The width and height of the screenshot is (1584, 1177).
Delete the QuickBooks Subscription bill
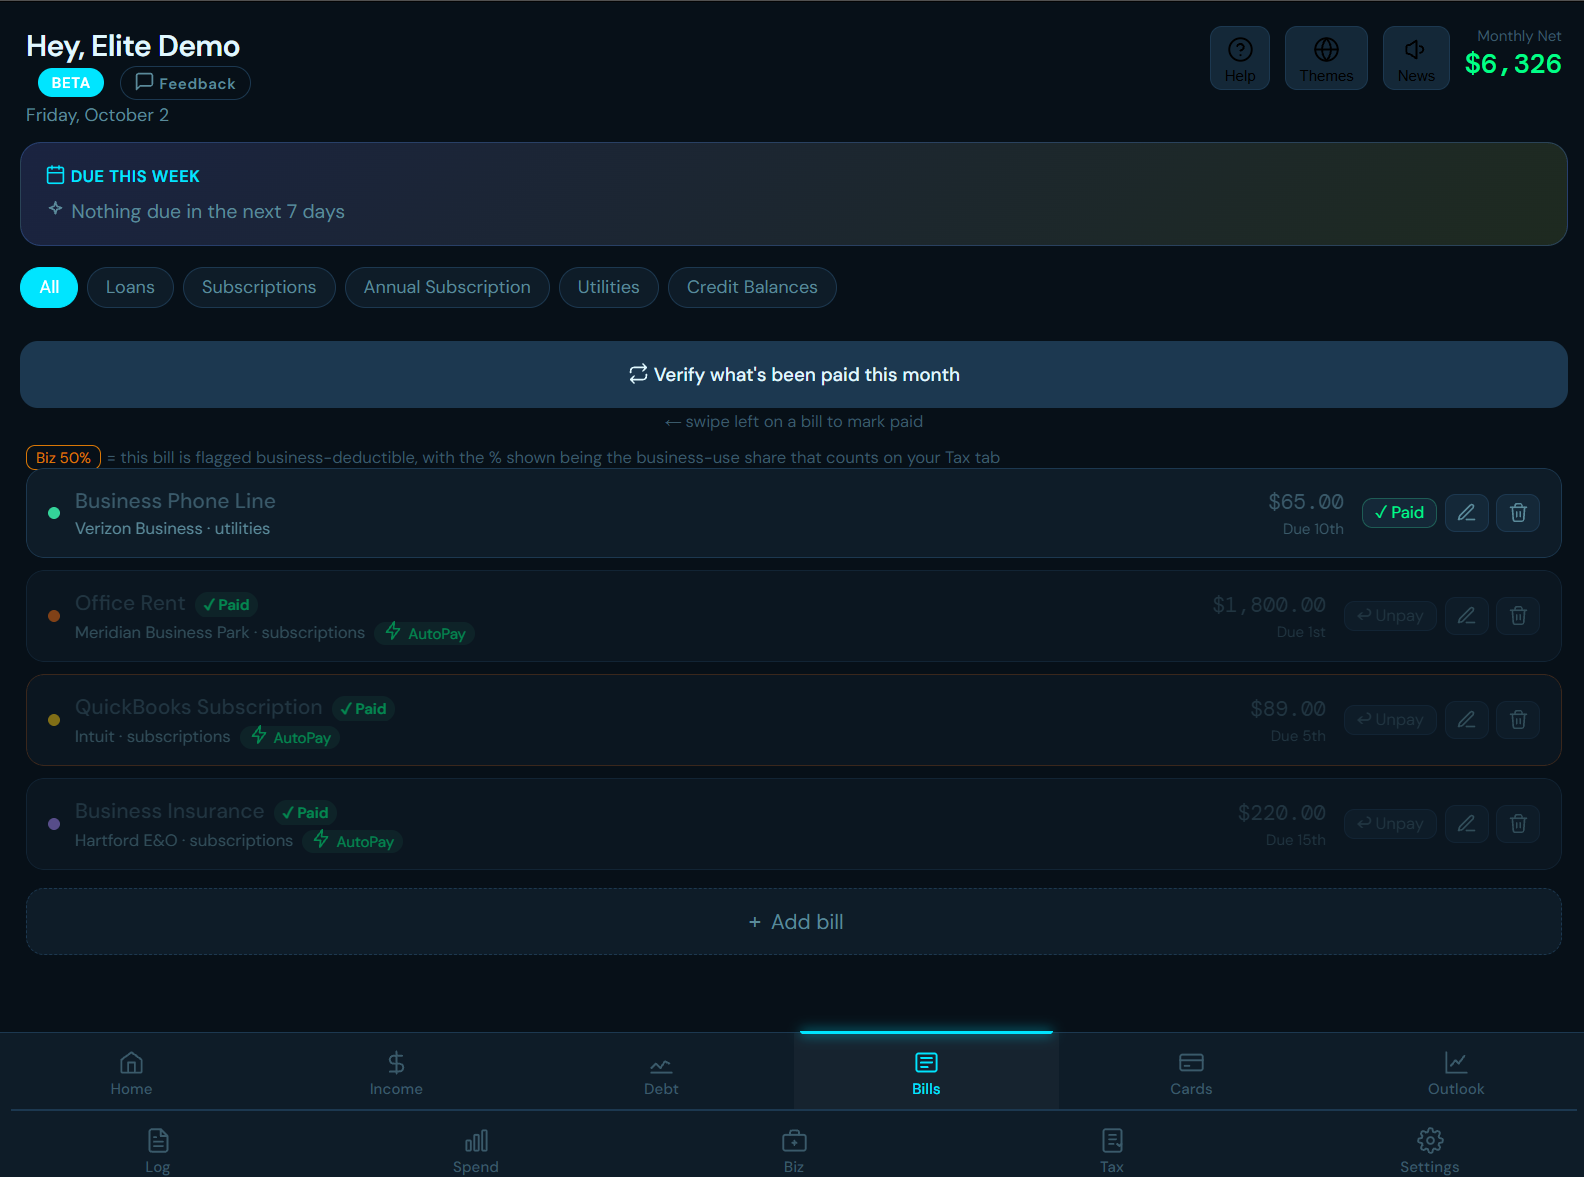pyautogui.click(x=1518, y=720)
